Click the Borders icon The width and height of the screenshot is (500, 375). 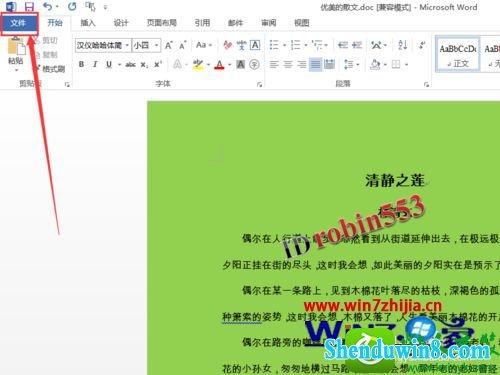coord(396,64)
